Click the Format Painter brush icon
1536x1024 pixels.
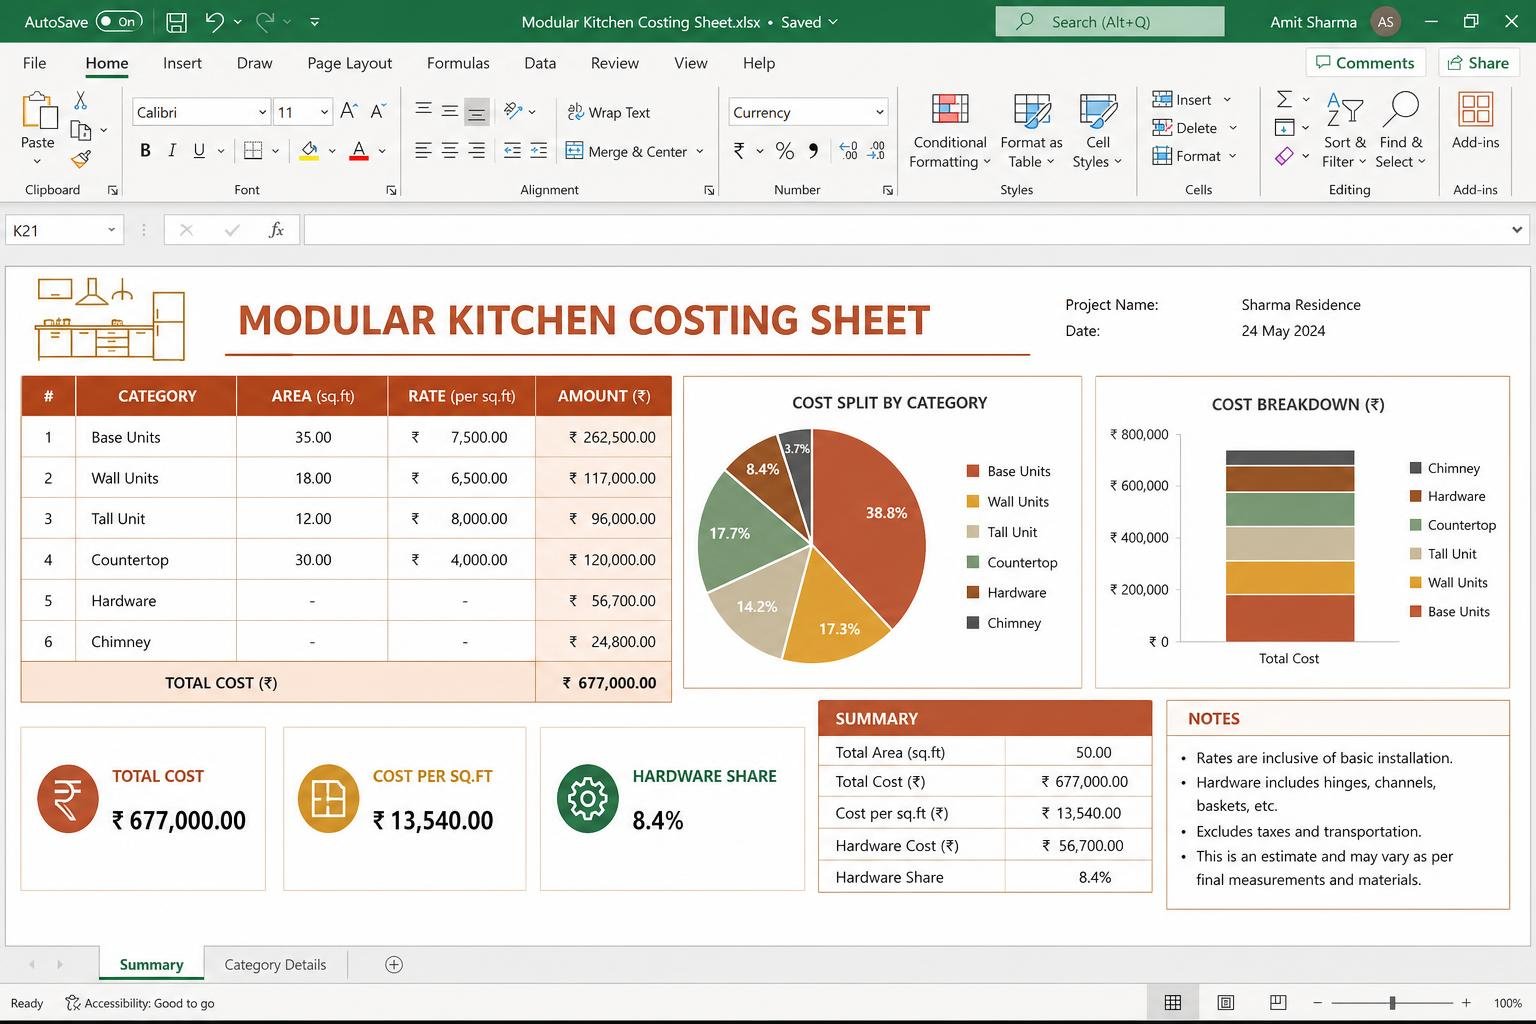(x=81, y=158)
